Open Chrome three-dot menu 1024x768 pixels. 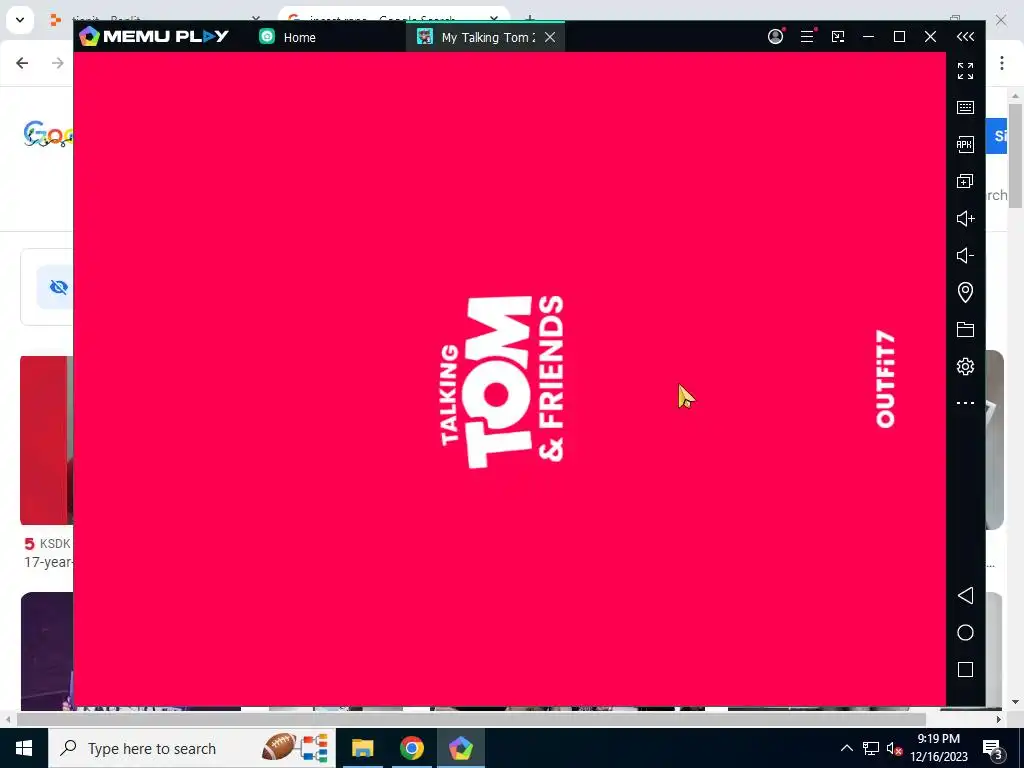(x=1002, y=63)
